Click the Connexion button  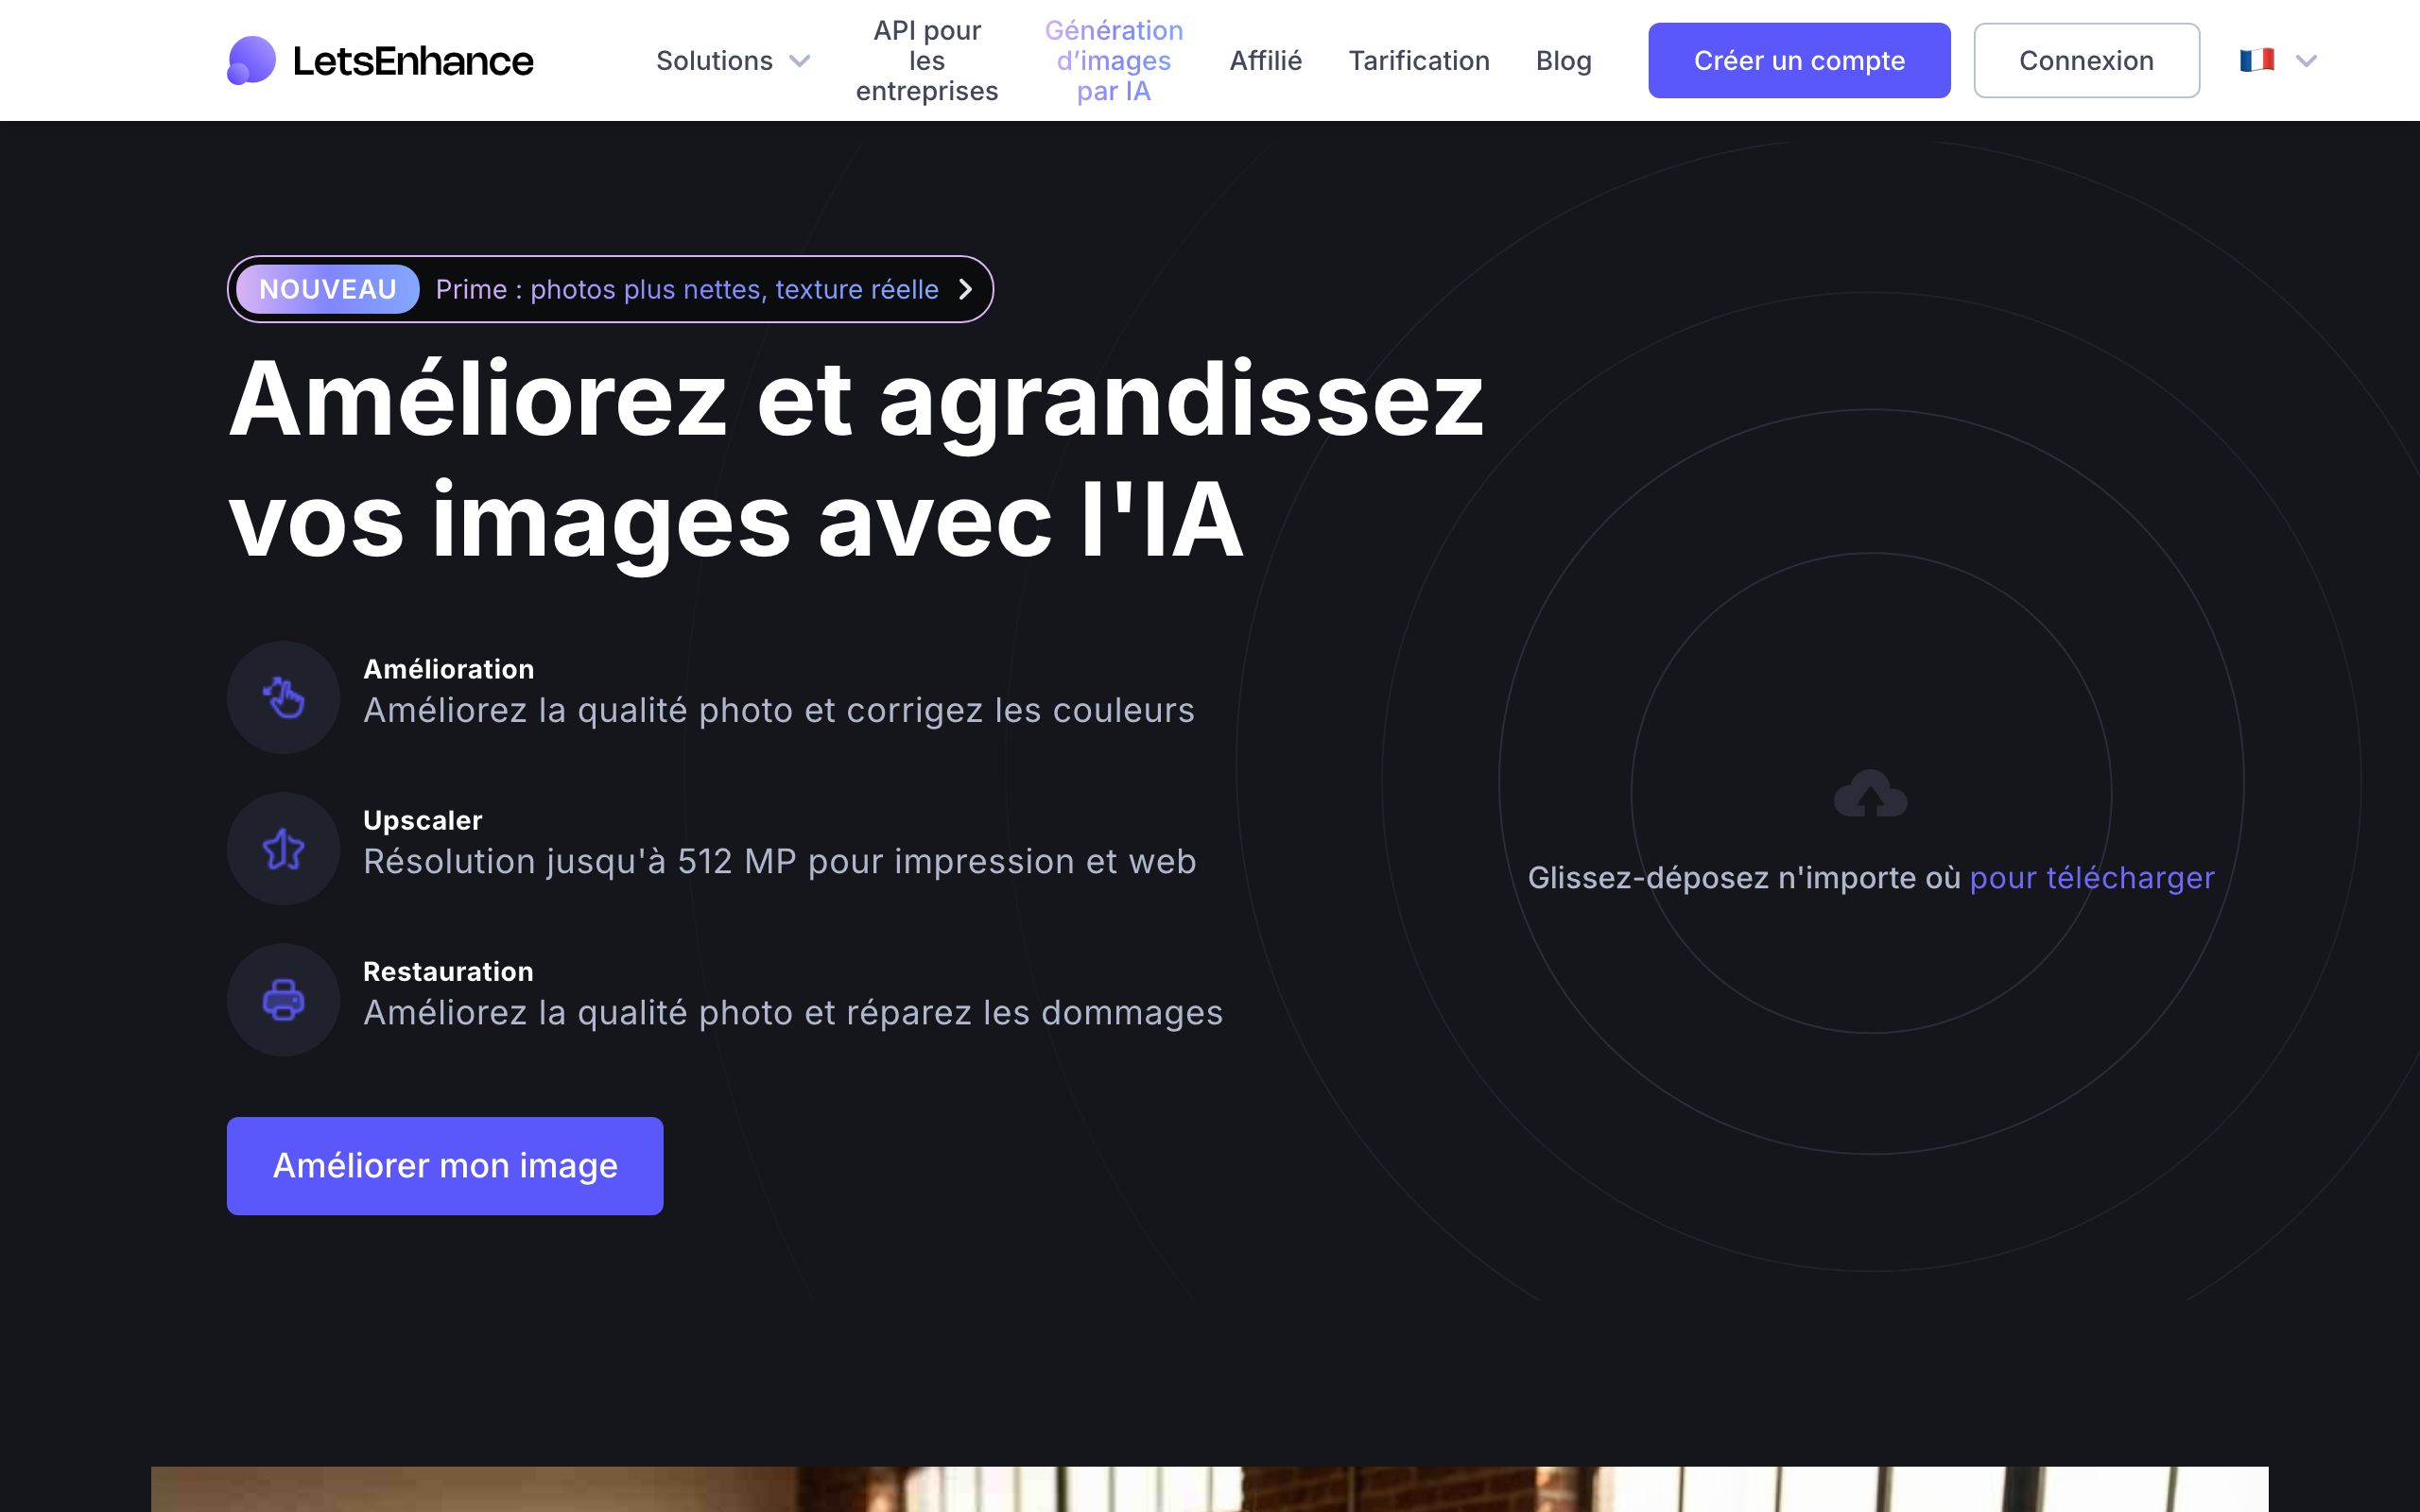(x=2086, y=60)
